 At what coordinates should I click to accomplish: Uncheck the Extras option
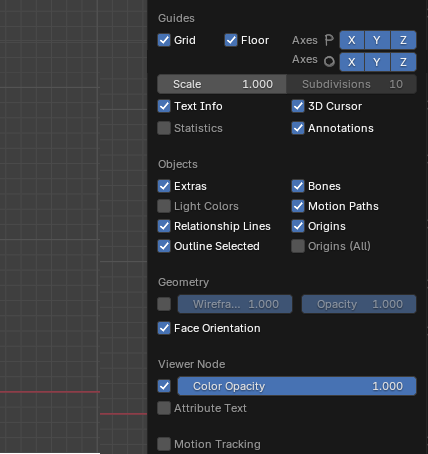coord(164,186)
